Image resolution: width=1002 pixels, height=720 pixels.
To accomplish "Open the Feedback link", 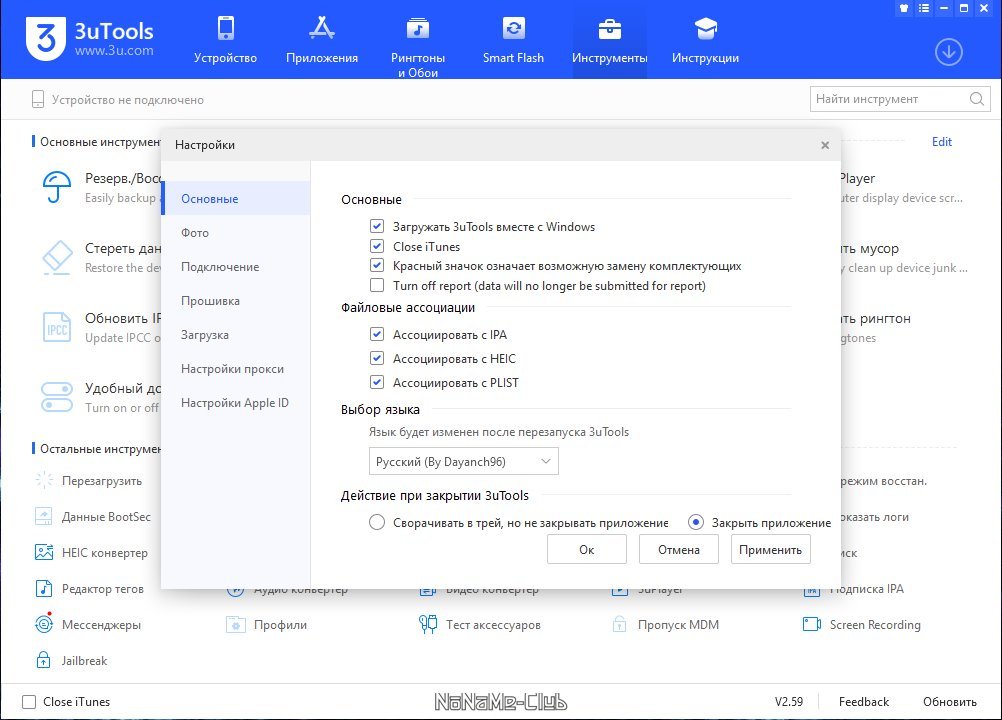I will [863, 701].
